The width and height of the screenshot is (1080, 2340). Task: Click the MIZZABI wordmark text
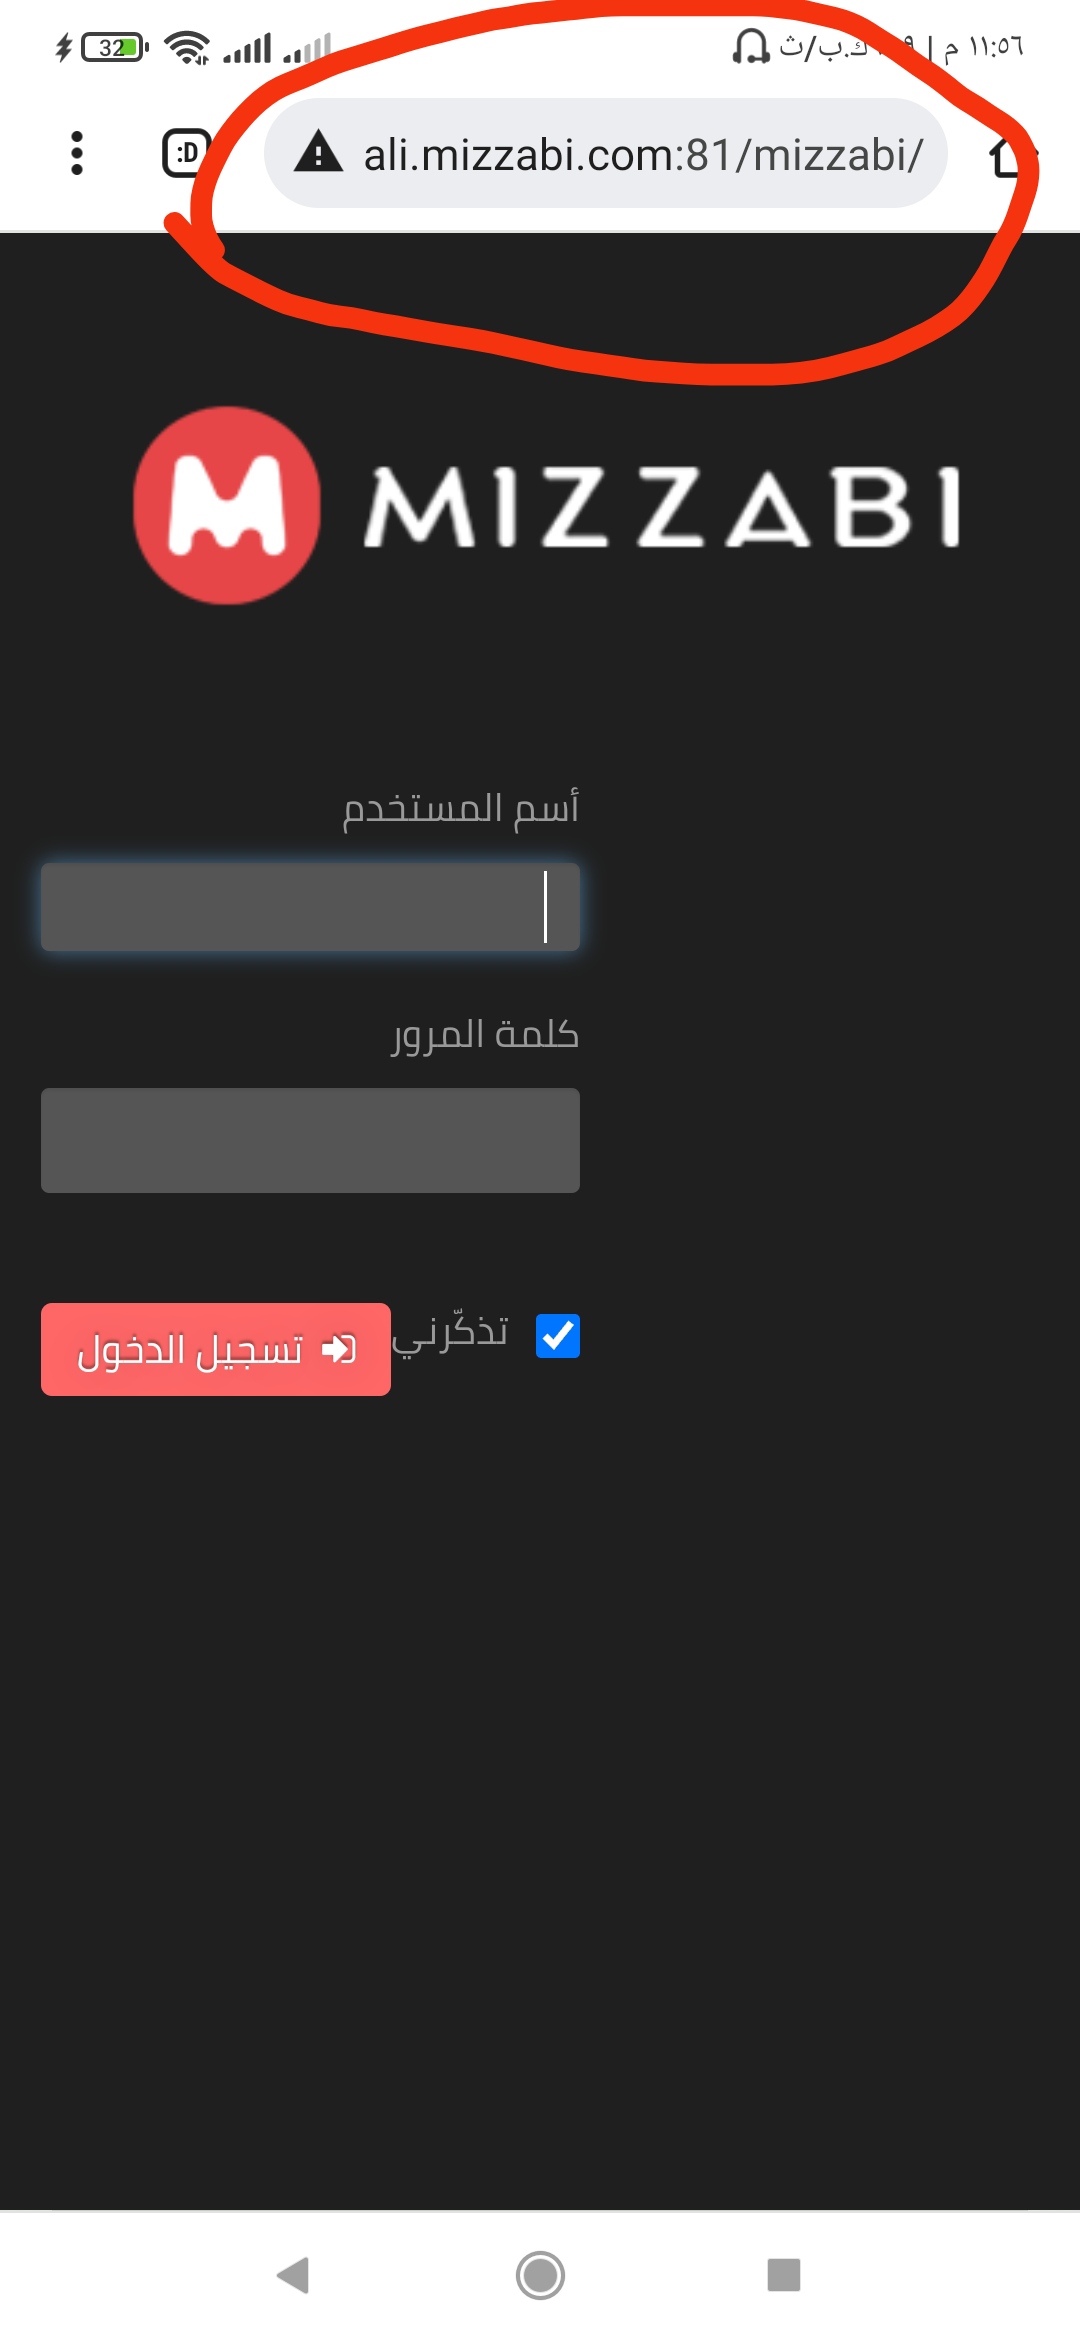662,507
